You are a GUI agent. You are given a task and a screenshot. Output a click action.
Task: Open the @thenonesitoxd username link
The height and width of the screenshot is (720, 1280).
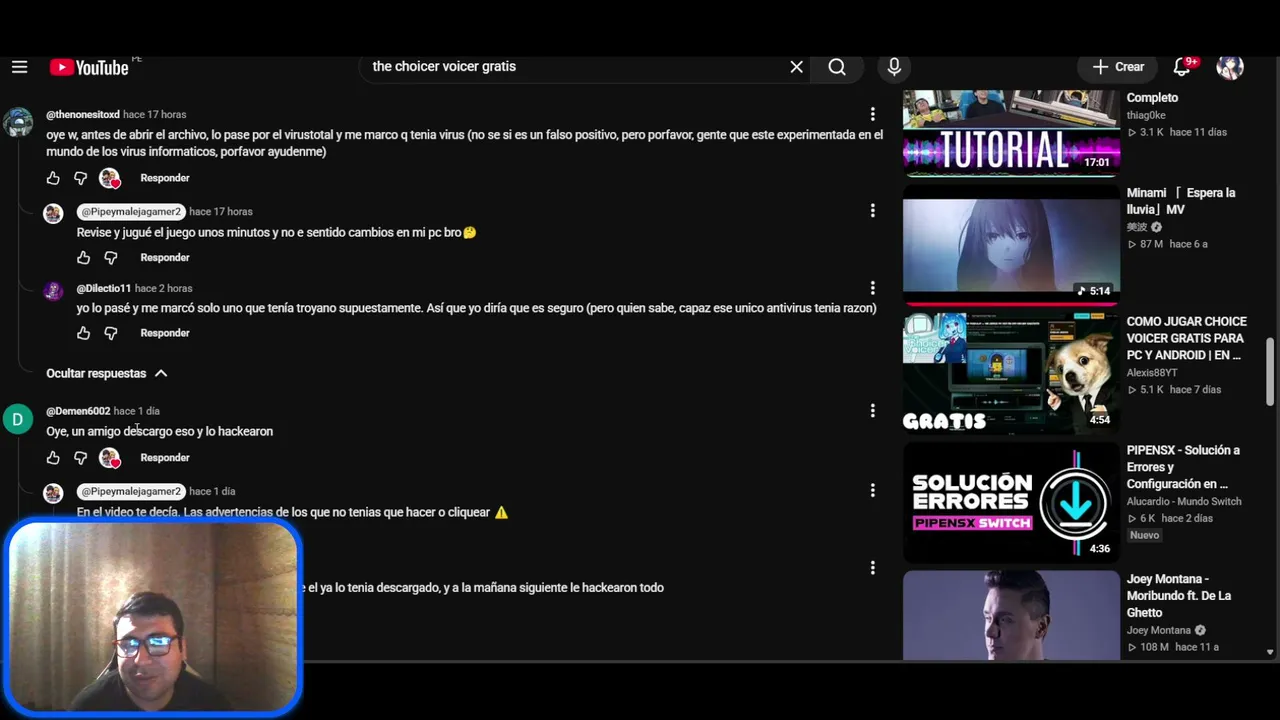click(83, 115)
